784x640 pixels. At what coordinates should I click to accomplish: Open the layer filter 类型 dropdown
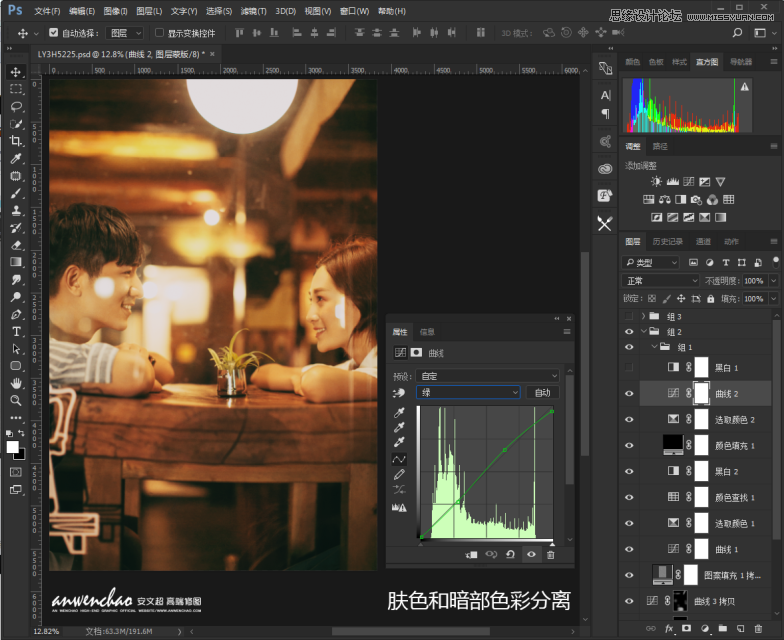650,262
